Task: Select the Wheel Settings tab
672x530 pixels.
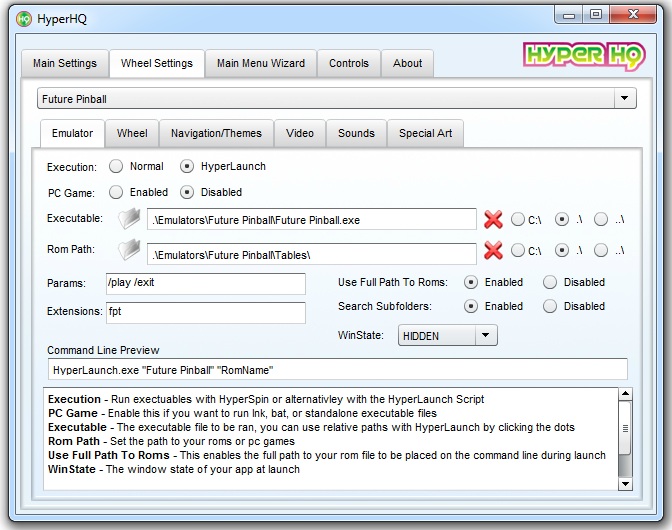Action: point(157,63)
